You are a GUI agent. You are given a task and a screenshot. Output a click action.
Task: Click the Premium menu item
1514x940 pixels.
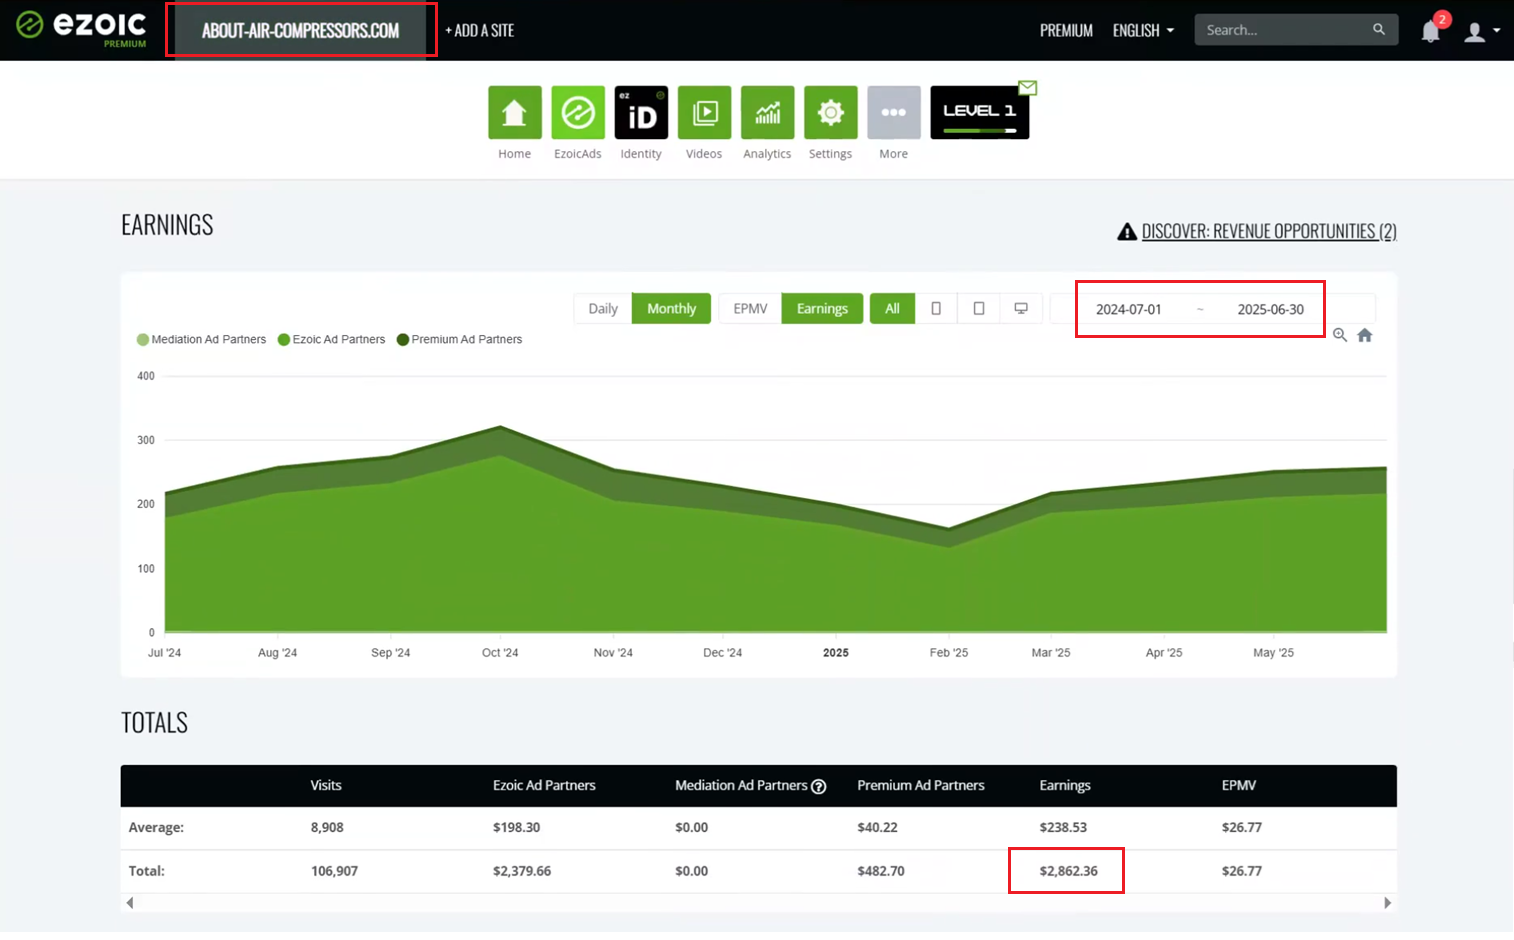click(1066, 30)
